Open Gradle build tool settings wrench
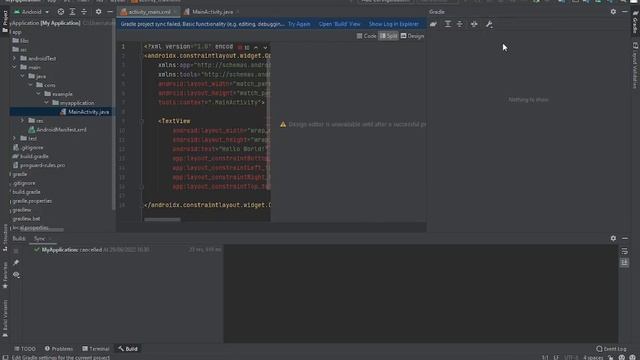The width and height of the screenshot is (640, 360). (489, 24)
